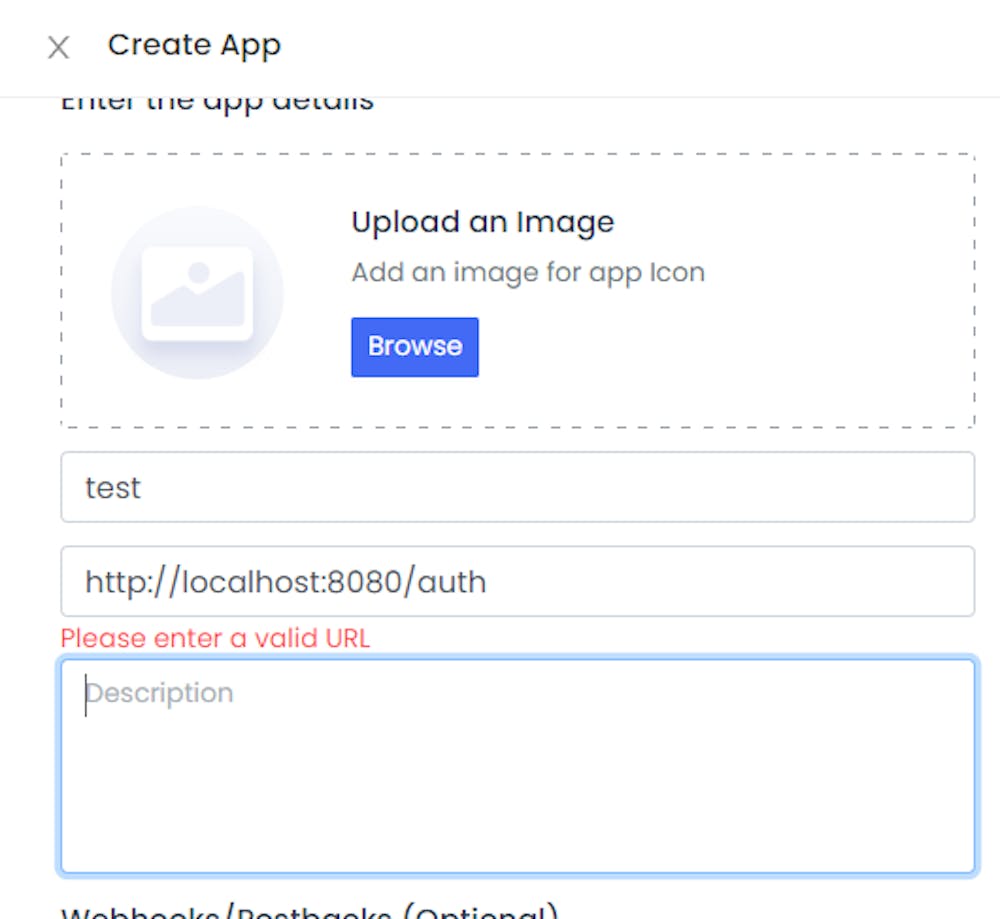
Task: Click the 'Upload an Image' label
Action: (x=483, y=222)
